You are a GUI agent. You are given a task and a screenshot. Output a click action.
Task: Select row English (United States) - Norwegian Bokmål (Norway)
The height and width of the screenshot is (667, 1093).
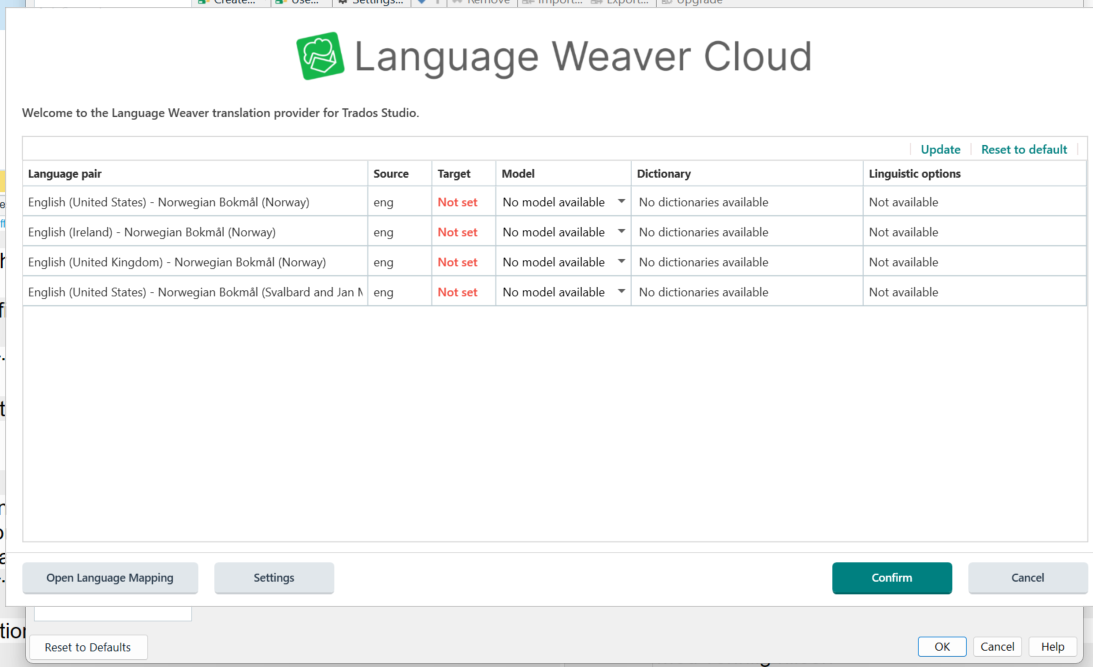coord(554,202)
